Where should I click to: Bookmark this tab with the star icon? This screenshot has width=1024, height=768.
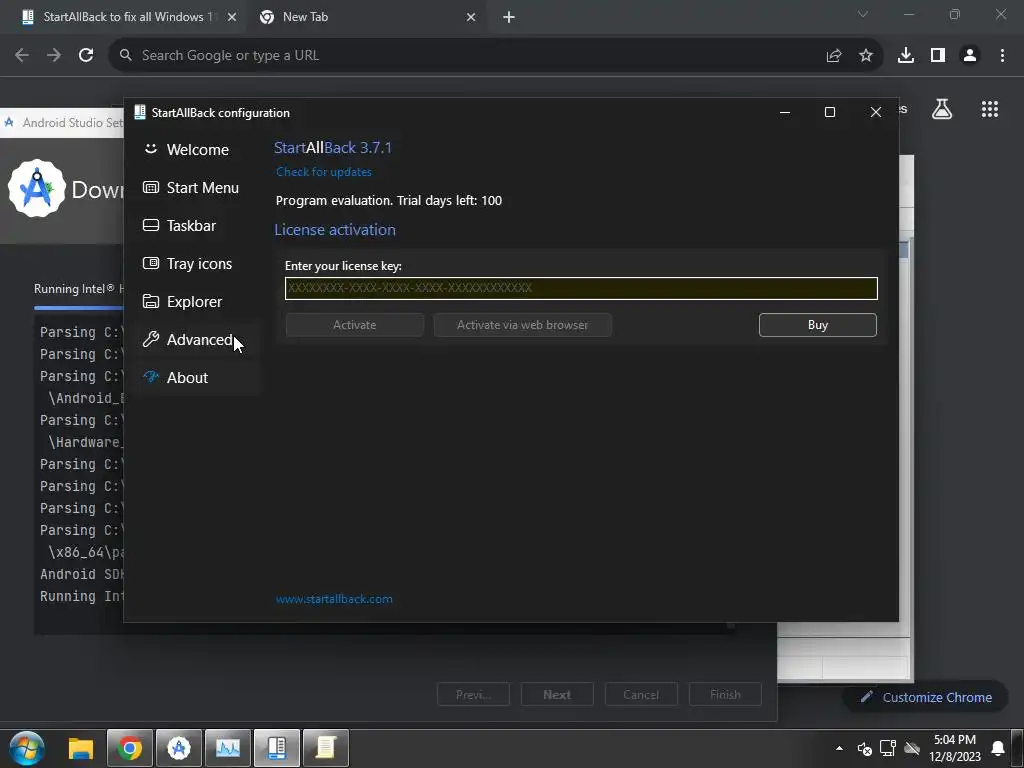pos(866,56)
